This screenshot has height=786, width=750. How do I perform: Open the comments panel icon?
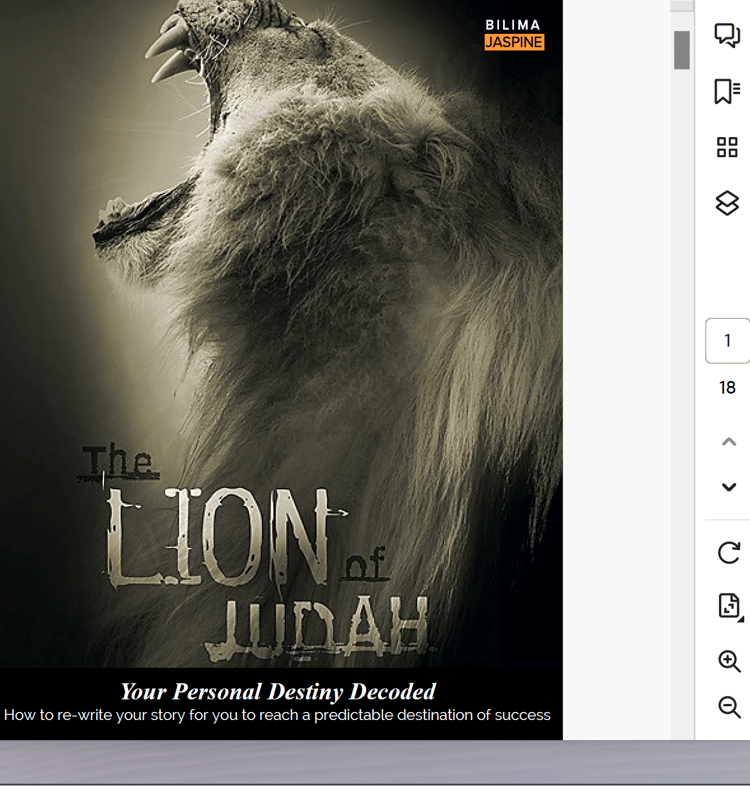727,36
